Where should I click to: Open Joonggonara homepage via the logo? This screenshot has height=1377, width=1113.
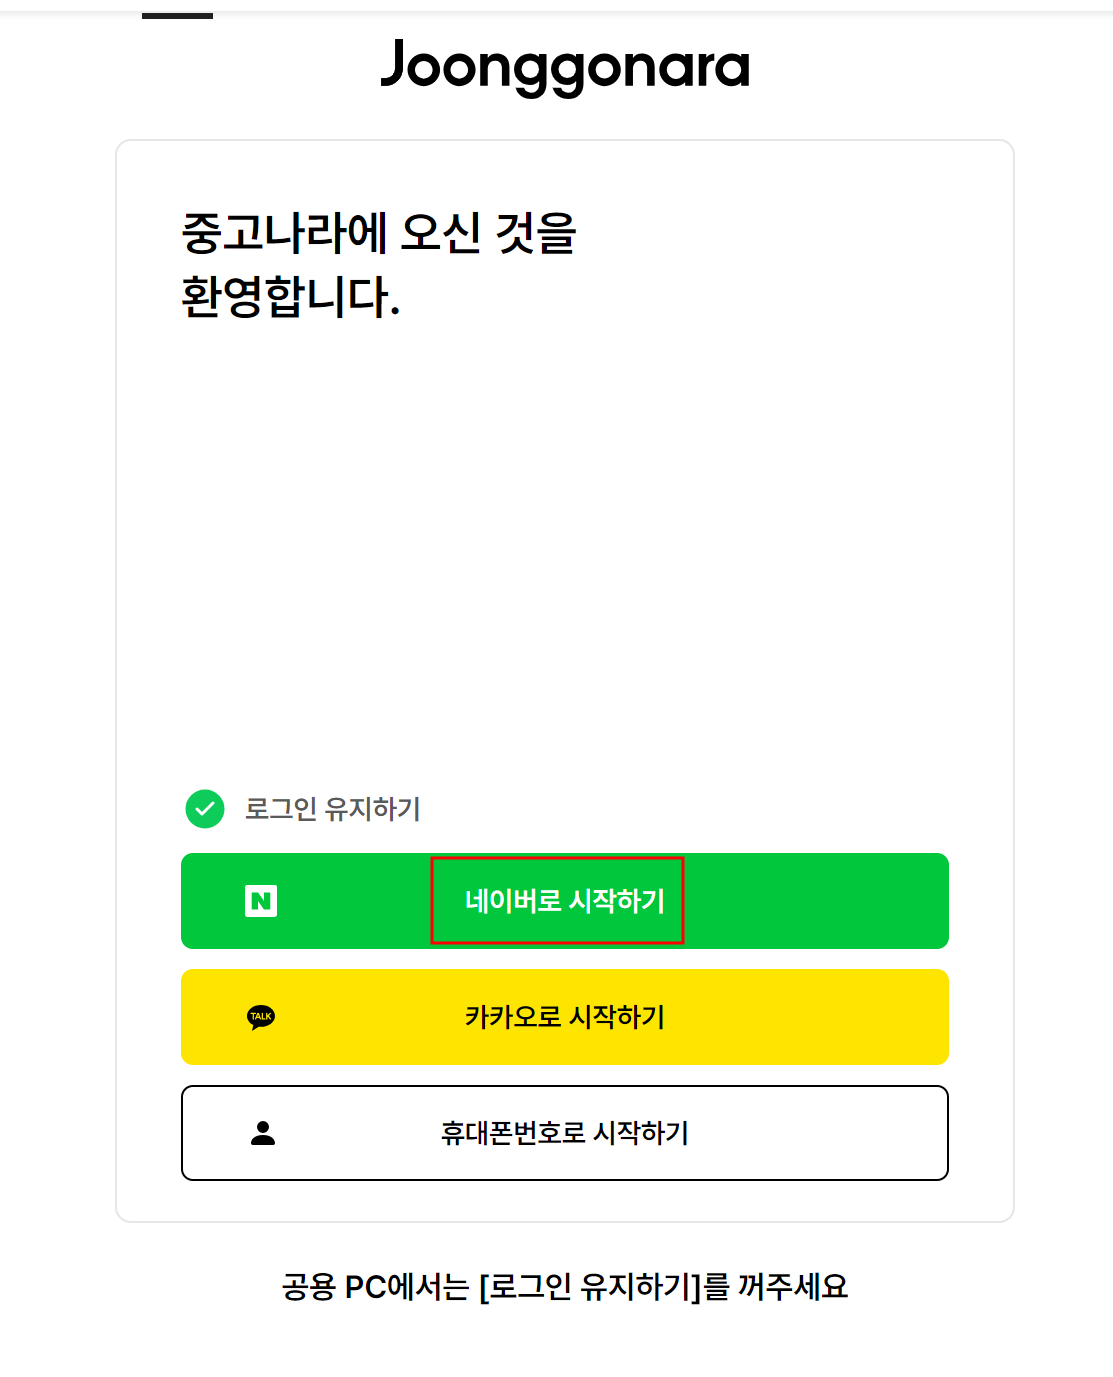click(564, 68)
